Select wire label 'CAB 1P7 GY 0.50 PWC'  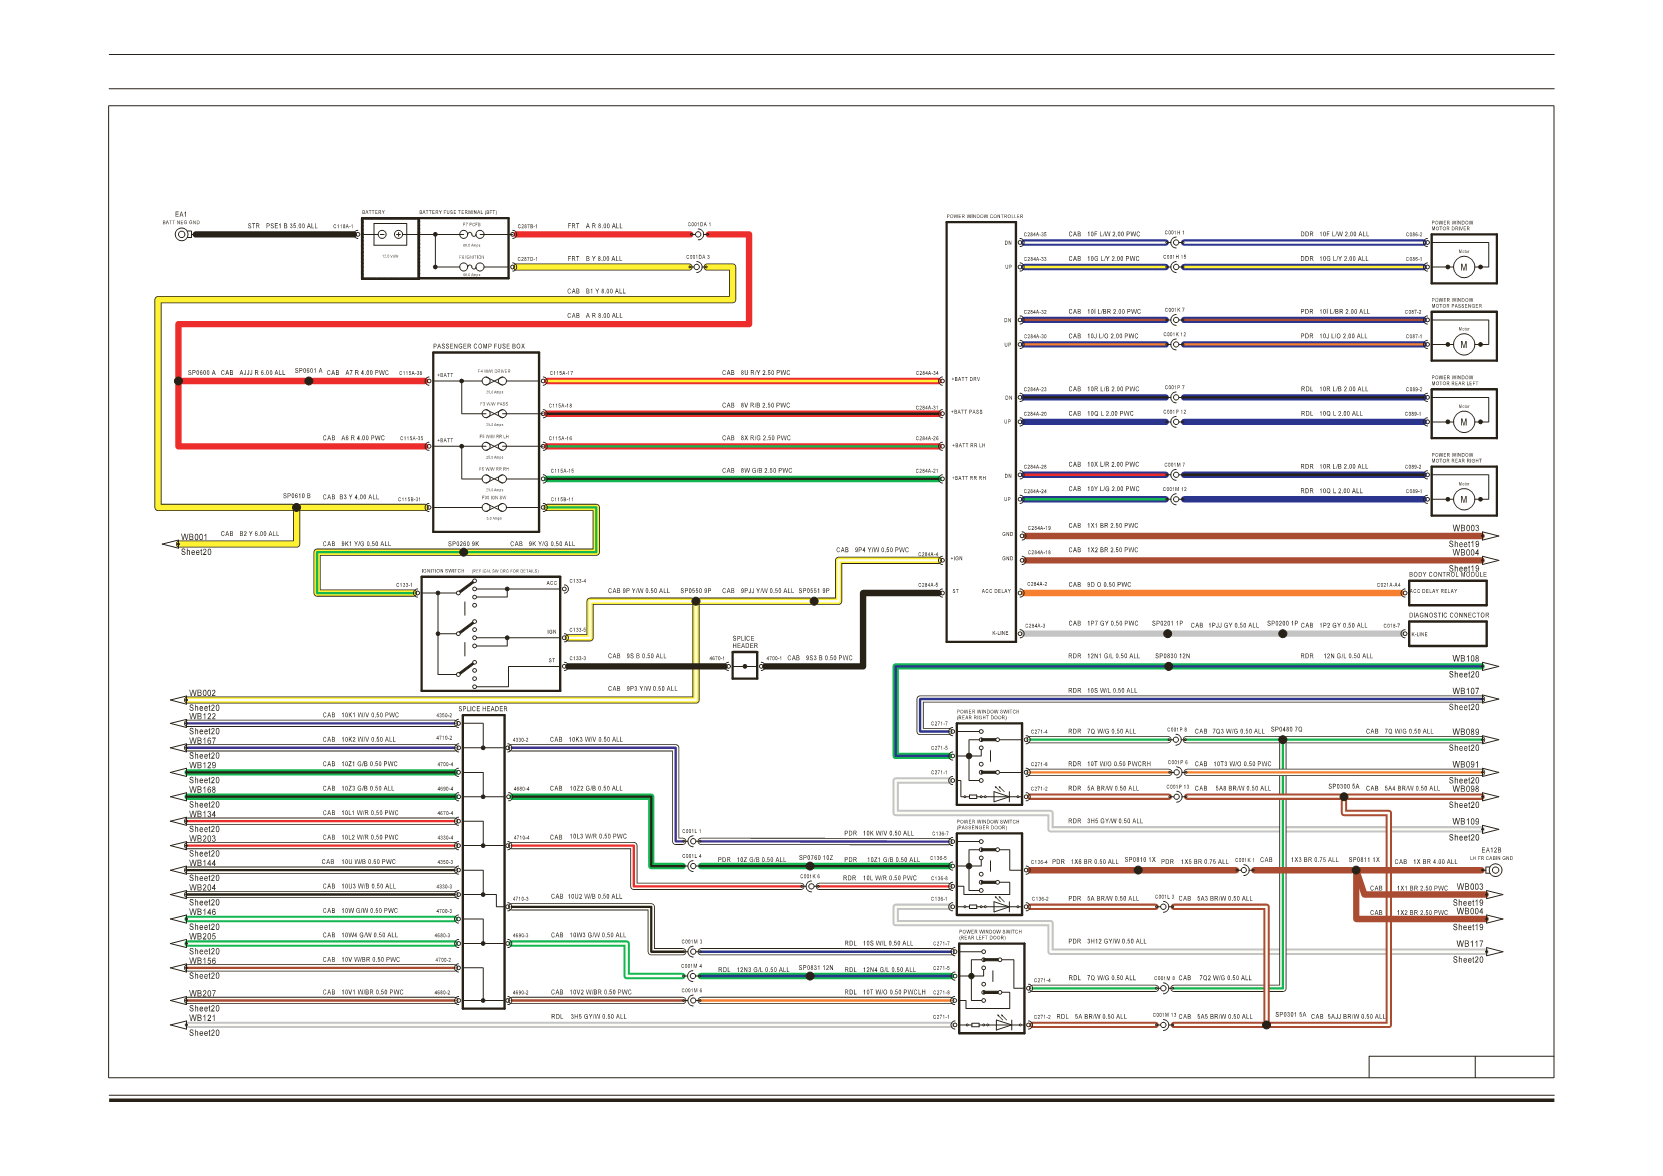pos(1103,624)
